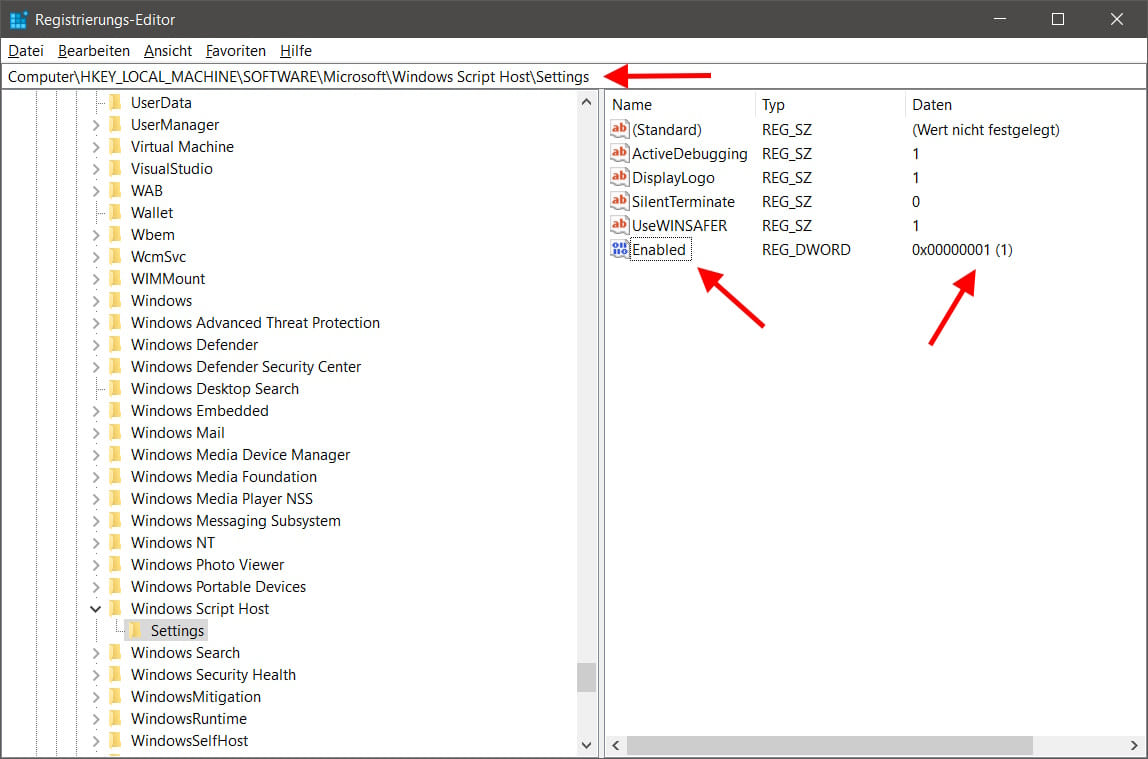Click the UseWINSAFER string icon

618,225
